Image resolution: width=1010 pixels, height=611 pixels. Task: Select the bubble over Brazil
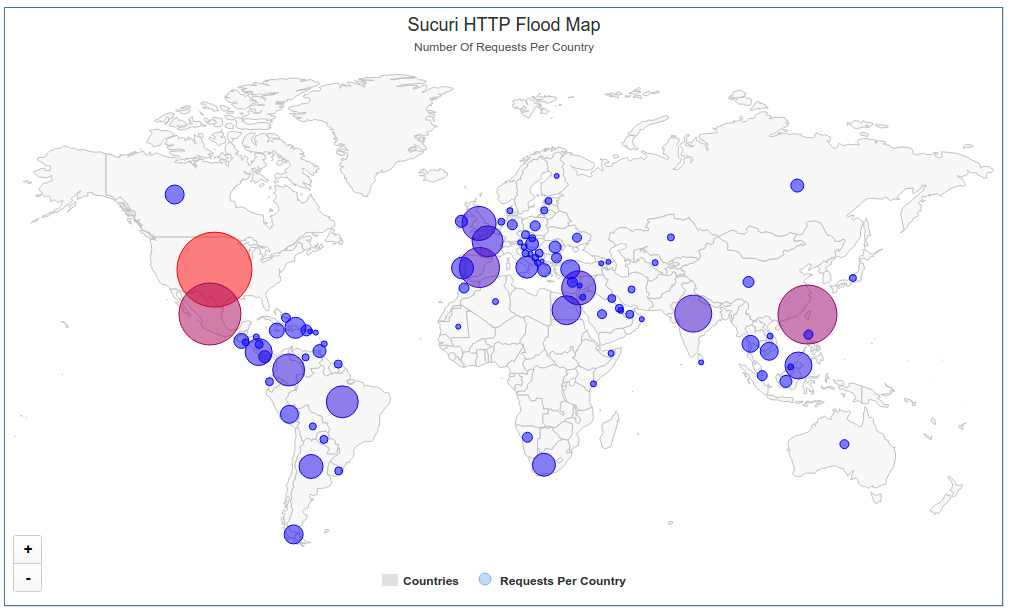point(342,401)
